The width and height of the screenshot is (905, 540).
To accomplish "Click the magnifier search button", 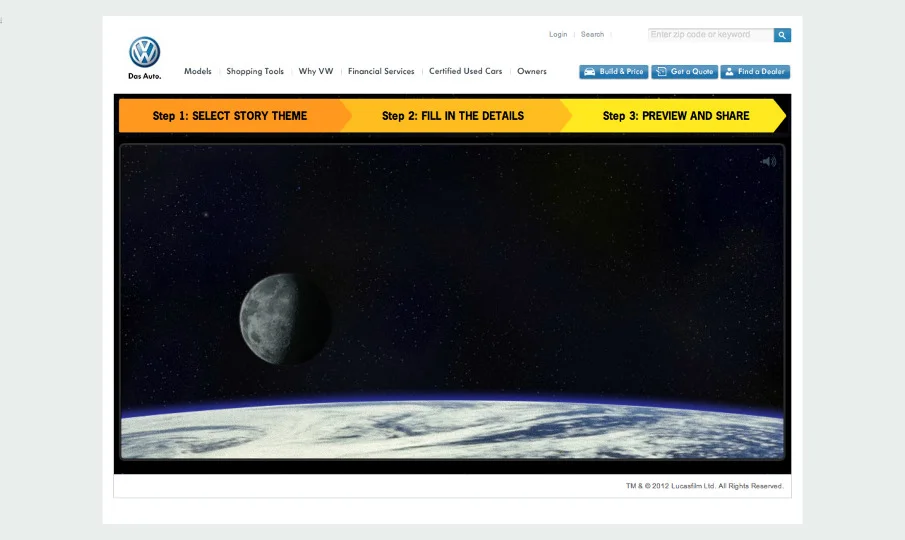I will pos(782,35).
